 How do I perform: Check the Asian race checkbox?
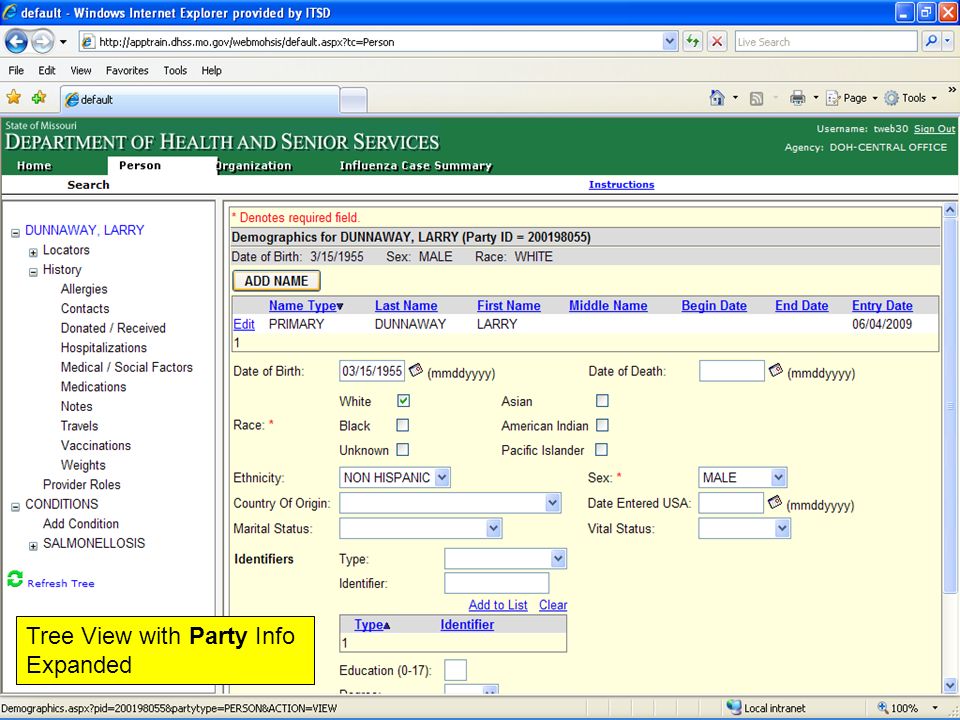(602, 401)
